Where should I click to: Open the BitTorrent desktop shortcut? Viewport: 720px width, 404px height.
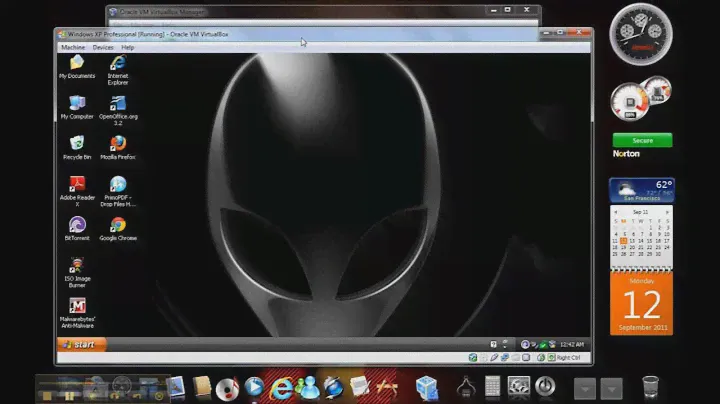77,226
